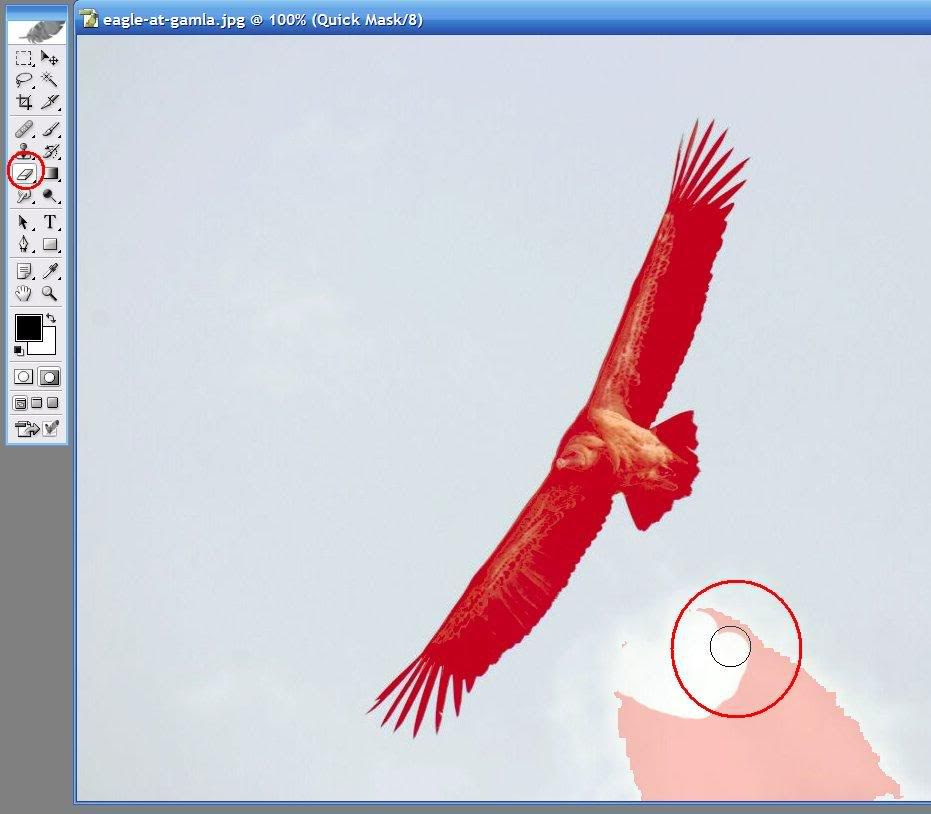Select the Eyedropper tool
Viewport: 931px width, 814px height.
point(50,271)
